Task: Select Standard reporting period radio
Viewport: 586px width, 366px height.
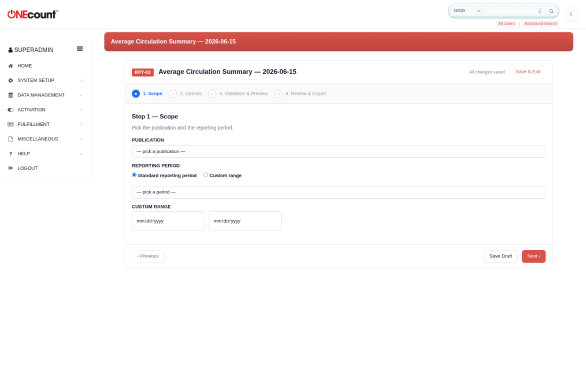Action: (134, 175)
